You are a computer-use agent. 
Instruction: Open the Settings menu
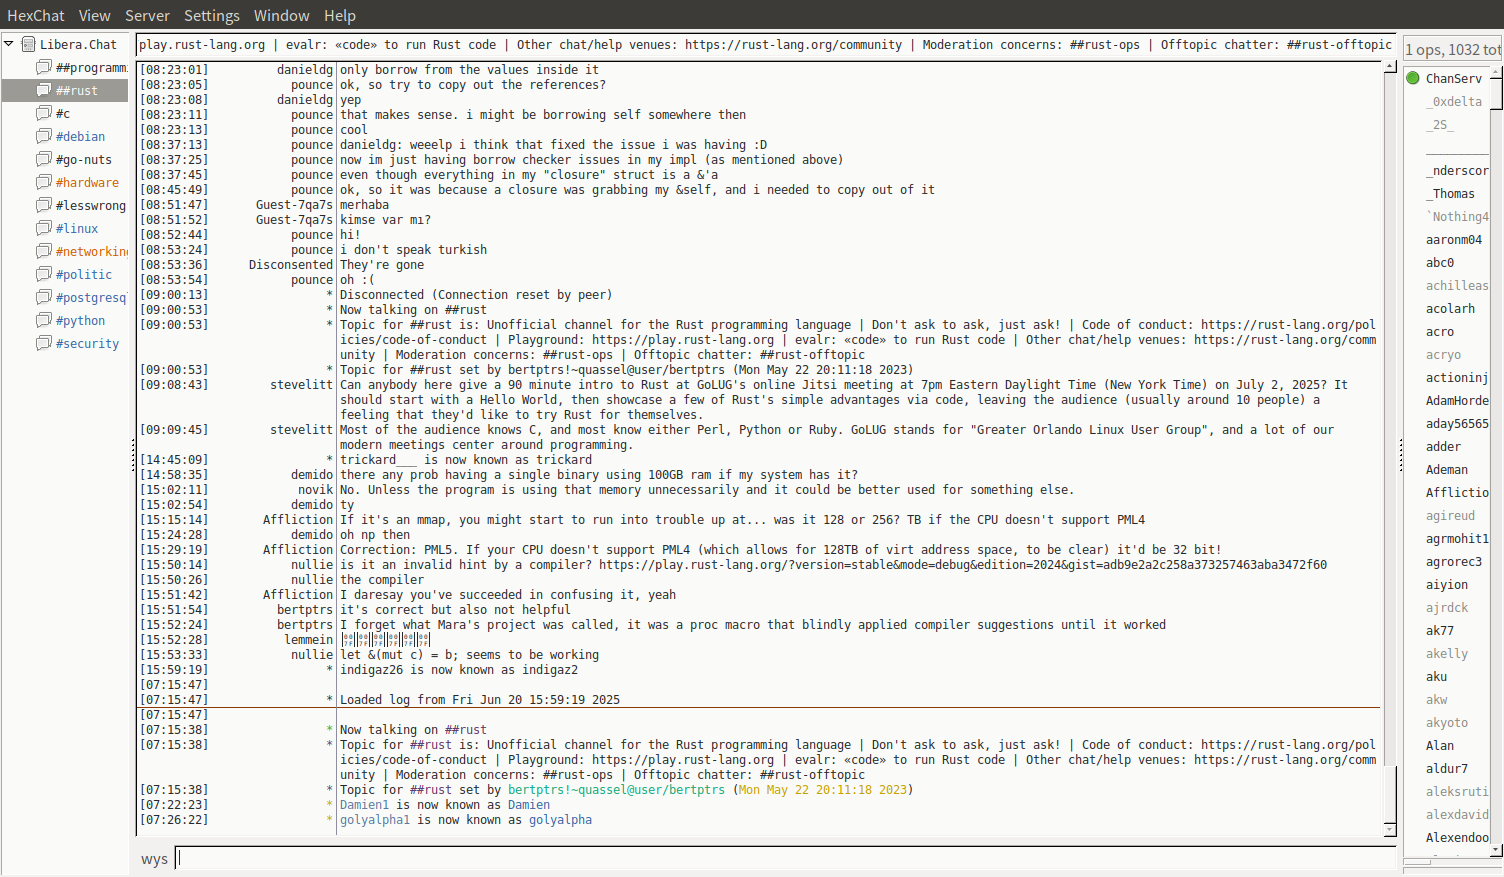[x=212, y=15]
